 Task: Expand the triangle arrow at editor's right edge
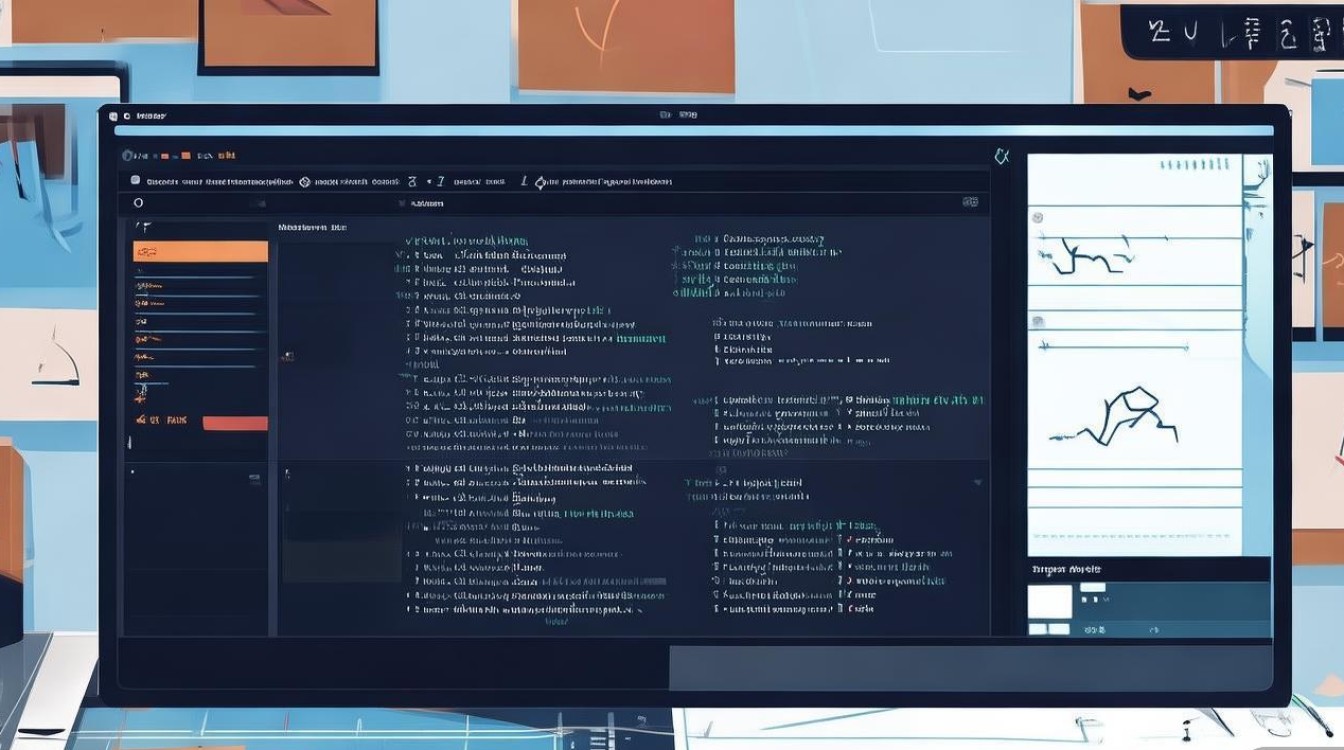coord(978,482)
